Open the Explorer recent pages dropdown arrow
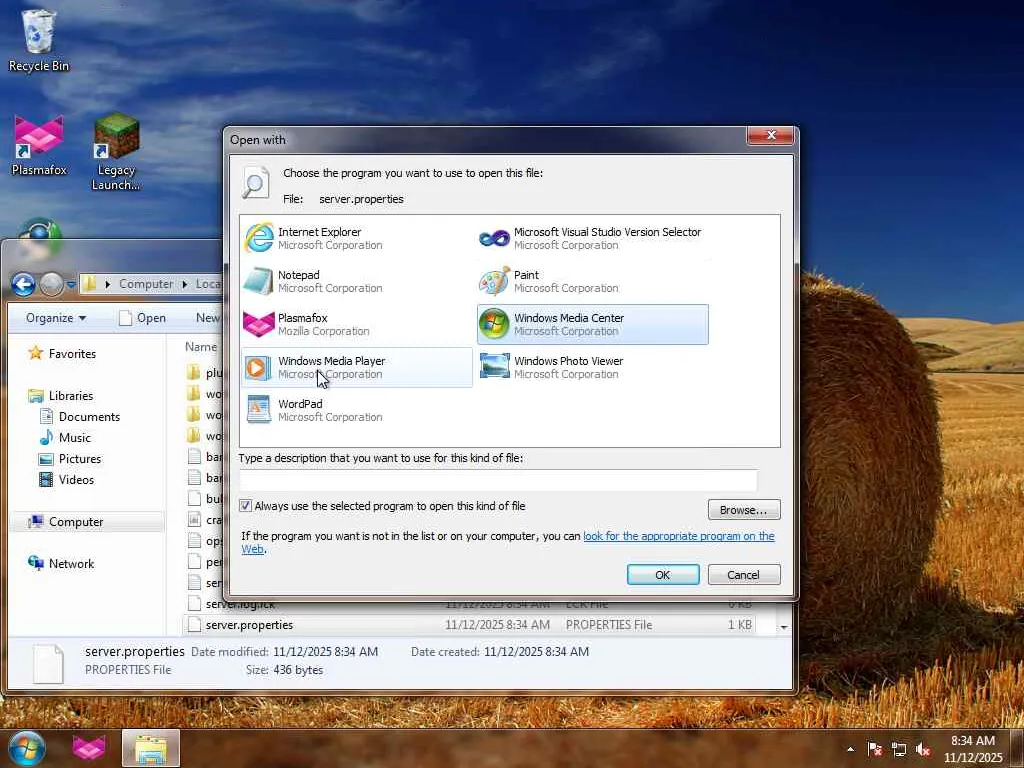This screenshot has height=768, width=1024. tap(71, 285)
